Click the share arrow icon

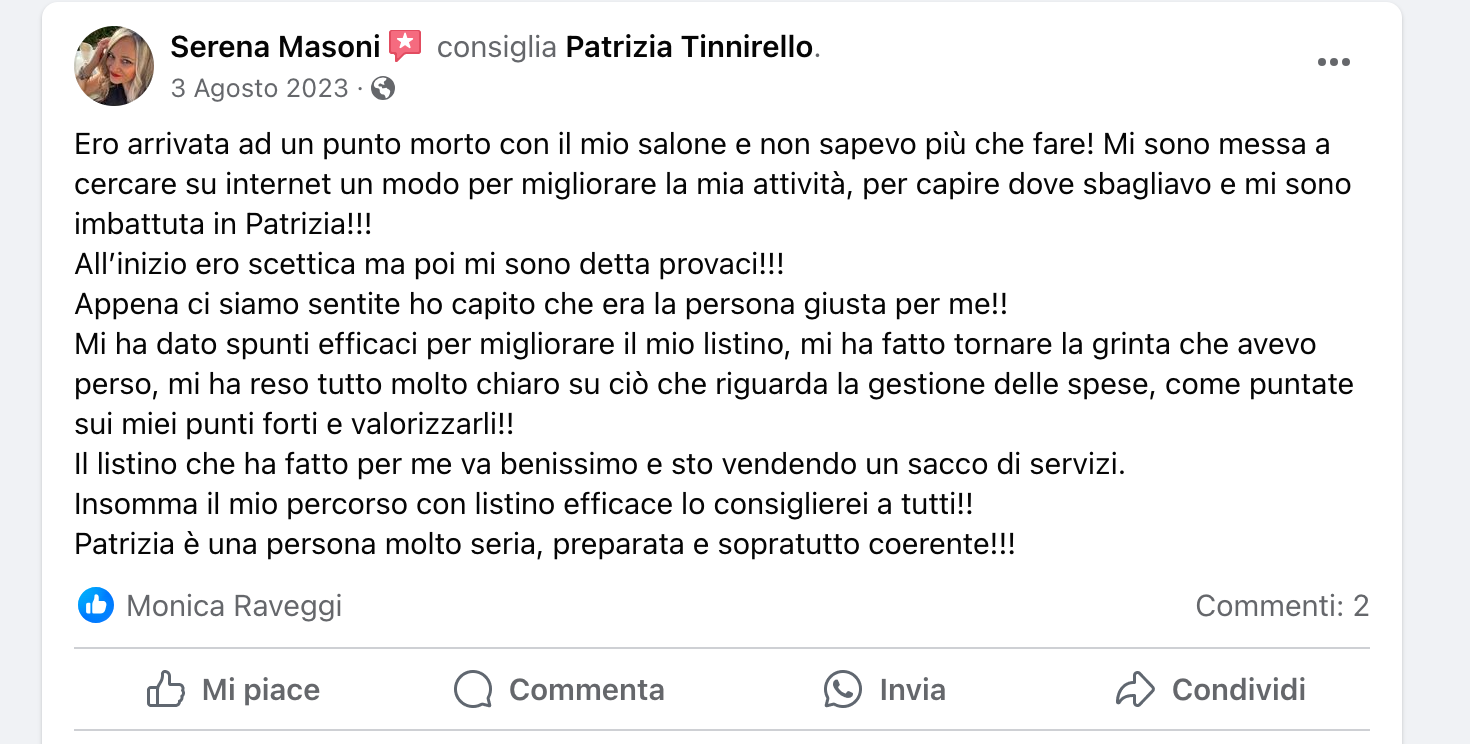[x=1136, y=689]
